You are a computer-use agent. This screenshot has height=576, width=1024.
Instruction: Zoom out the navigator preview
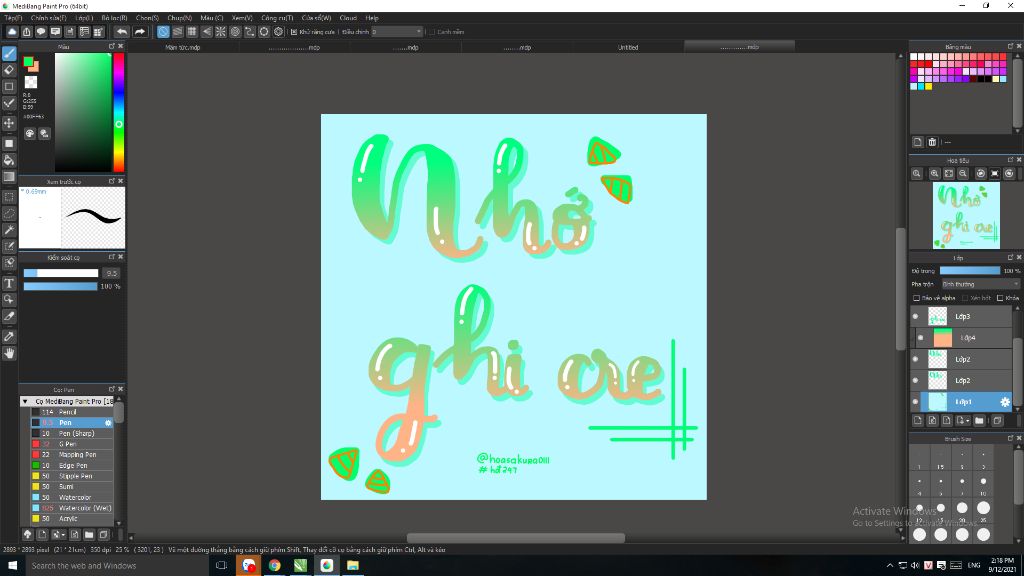(x=963, y=174)
